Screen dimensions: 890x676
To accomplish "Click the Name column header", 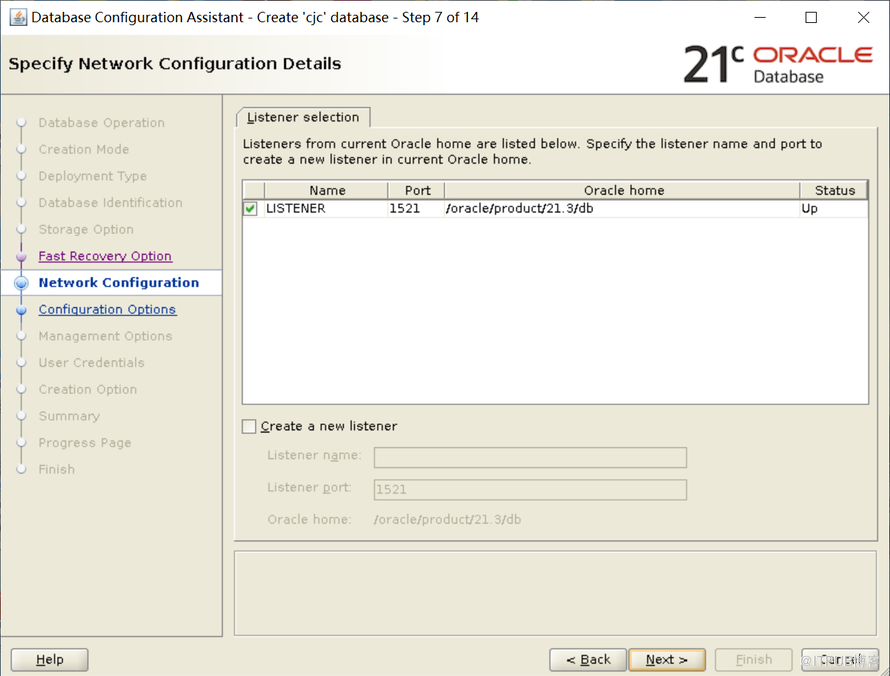I will click(x=326, y=191).
